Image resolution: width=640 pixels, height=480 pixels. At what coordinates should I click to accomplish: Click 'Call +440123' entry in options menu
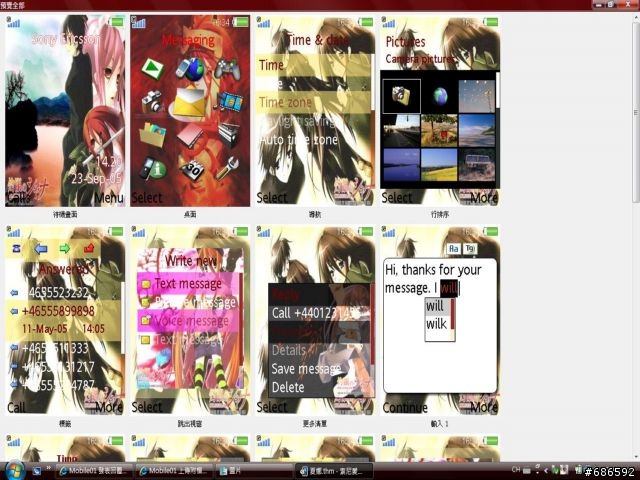click(319, 313)
